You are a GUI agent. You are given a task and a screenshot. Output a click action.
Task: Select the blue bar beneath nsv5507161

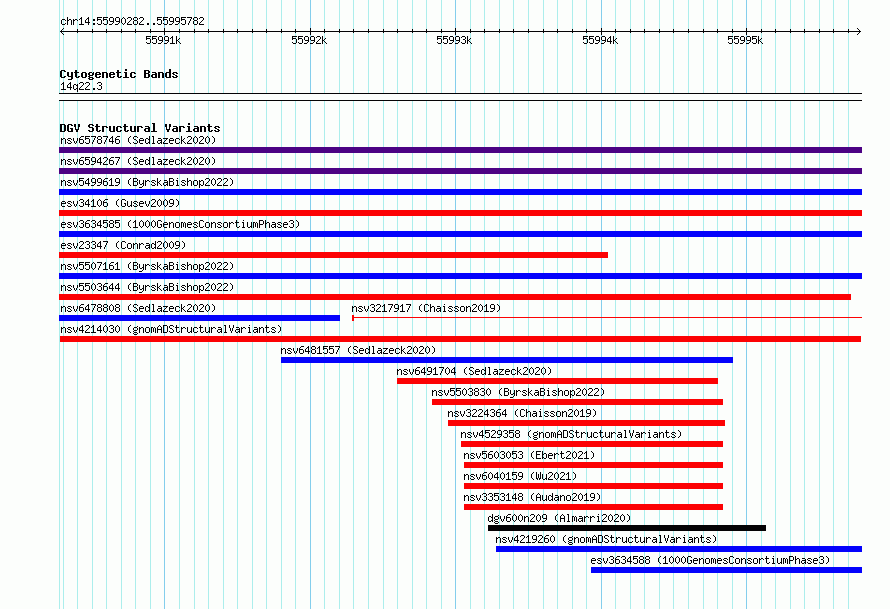coord(460,276)
